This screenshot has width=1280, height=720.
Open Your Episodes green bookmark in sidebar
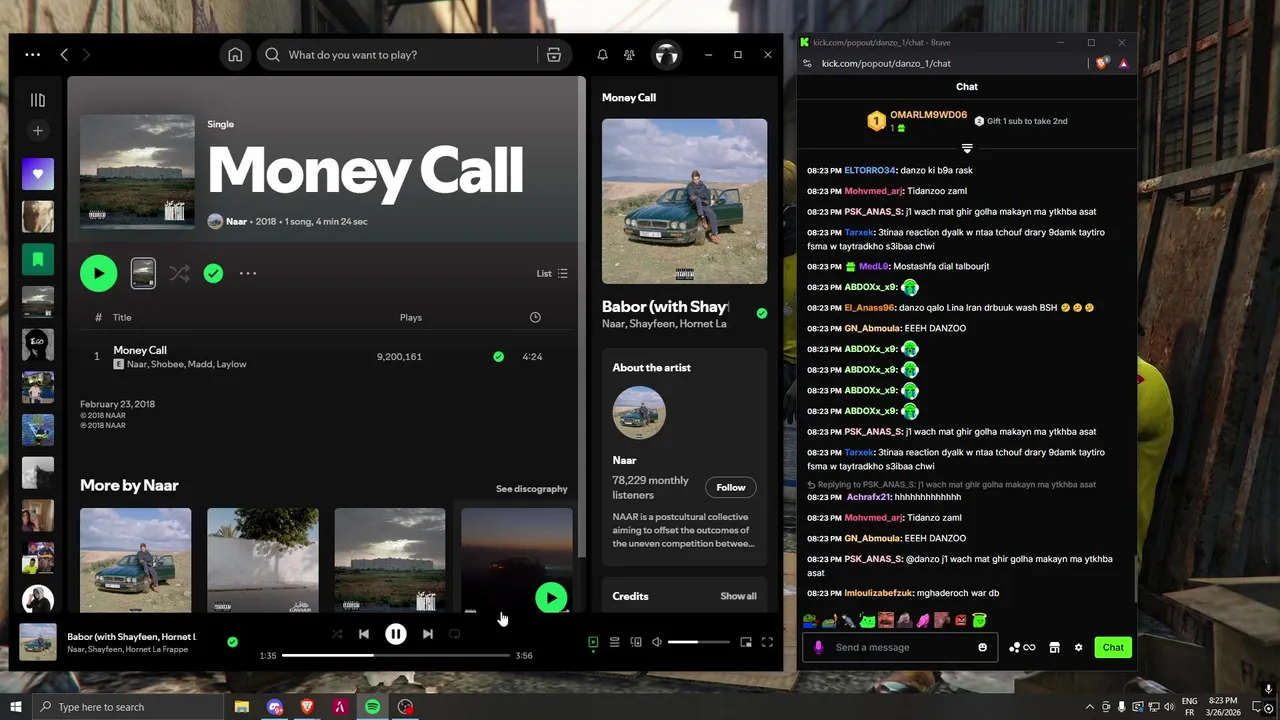coord(38,259)
